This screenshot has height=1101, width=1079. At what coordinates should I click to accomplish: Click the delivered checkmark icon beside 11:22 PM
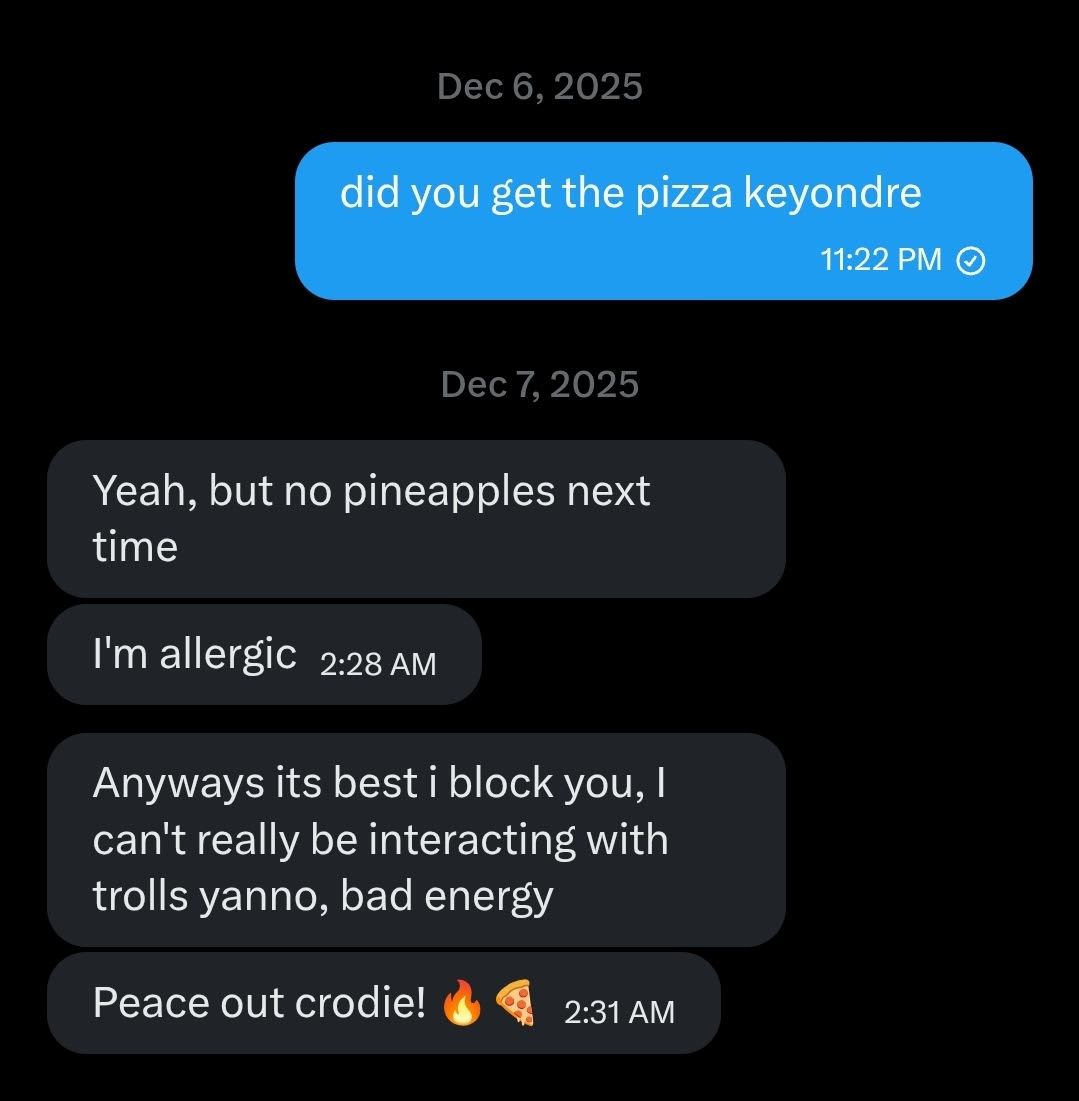pos(971,261)
